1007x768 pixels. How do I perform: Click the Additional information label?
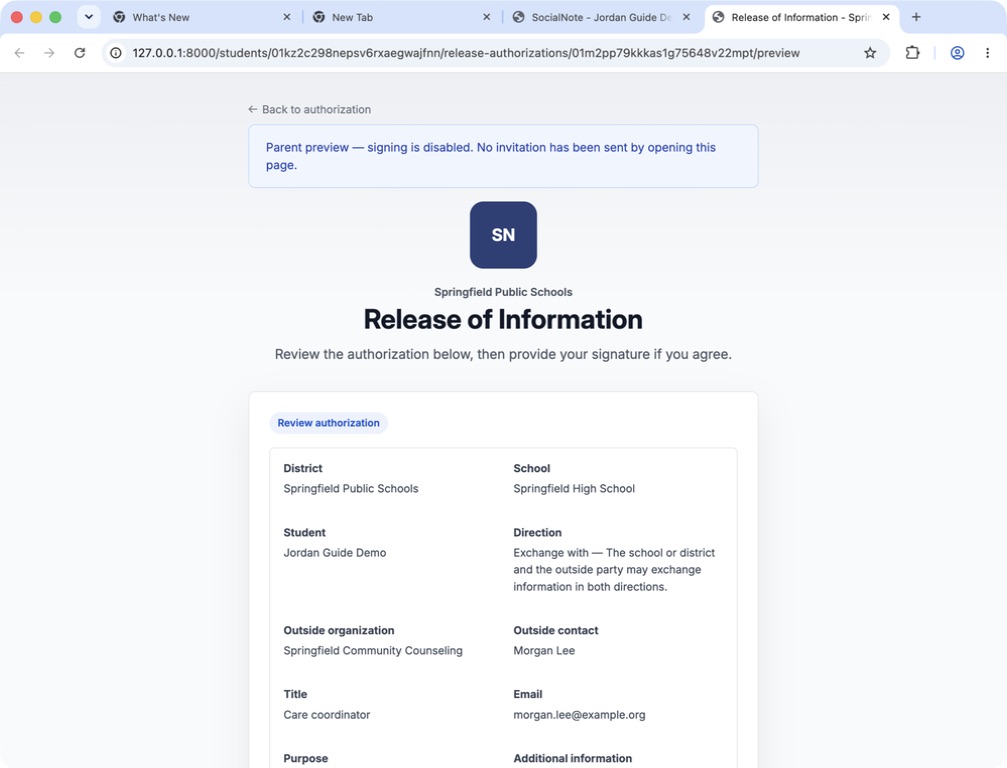tap(572, 758)
